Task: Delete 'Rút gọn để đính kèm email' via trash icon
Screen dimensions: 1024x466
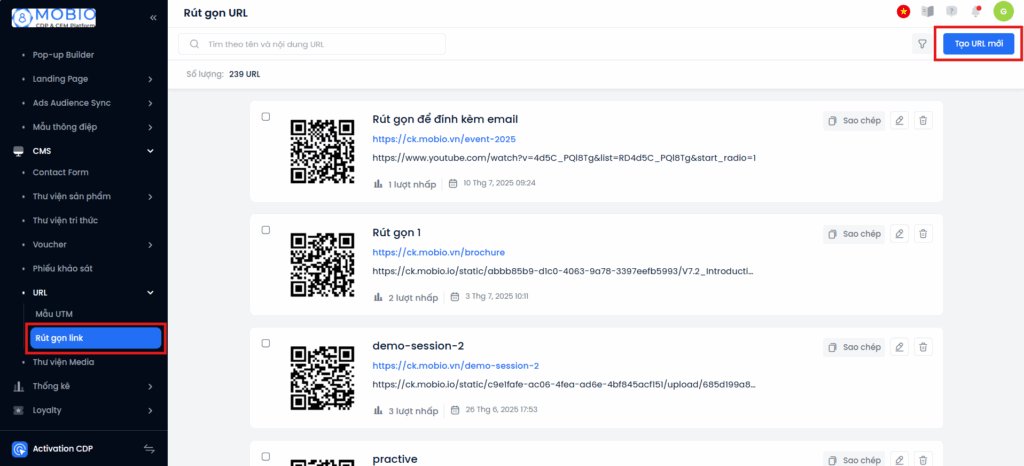Action: click(923, 120)
